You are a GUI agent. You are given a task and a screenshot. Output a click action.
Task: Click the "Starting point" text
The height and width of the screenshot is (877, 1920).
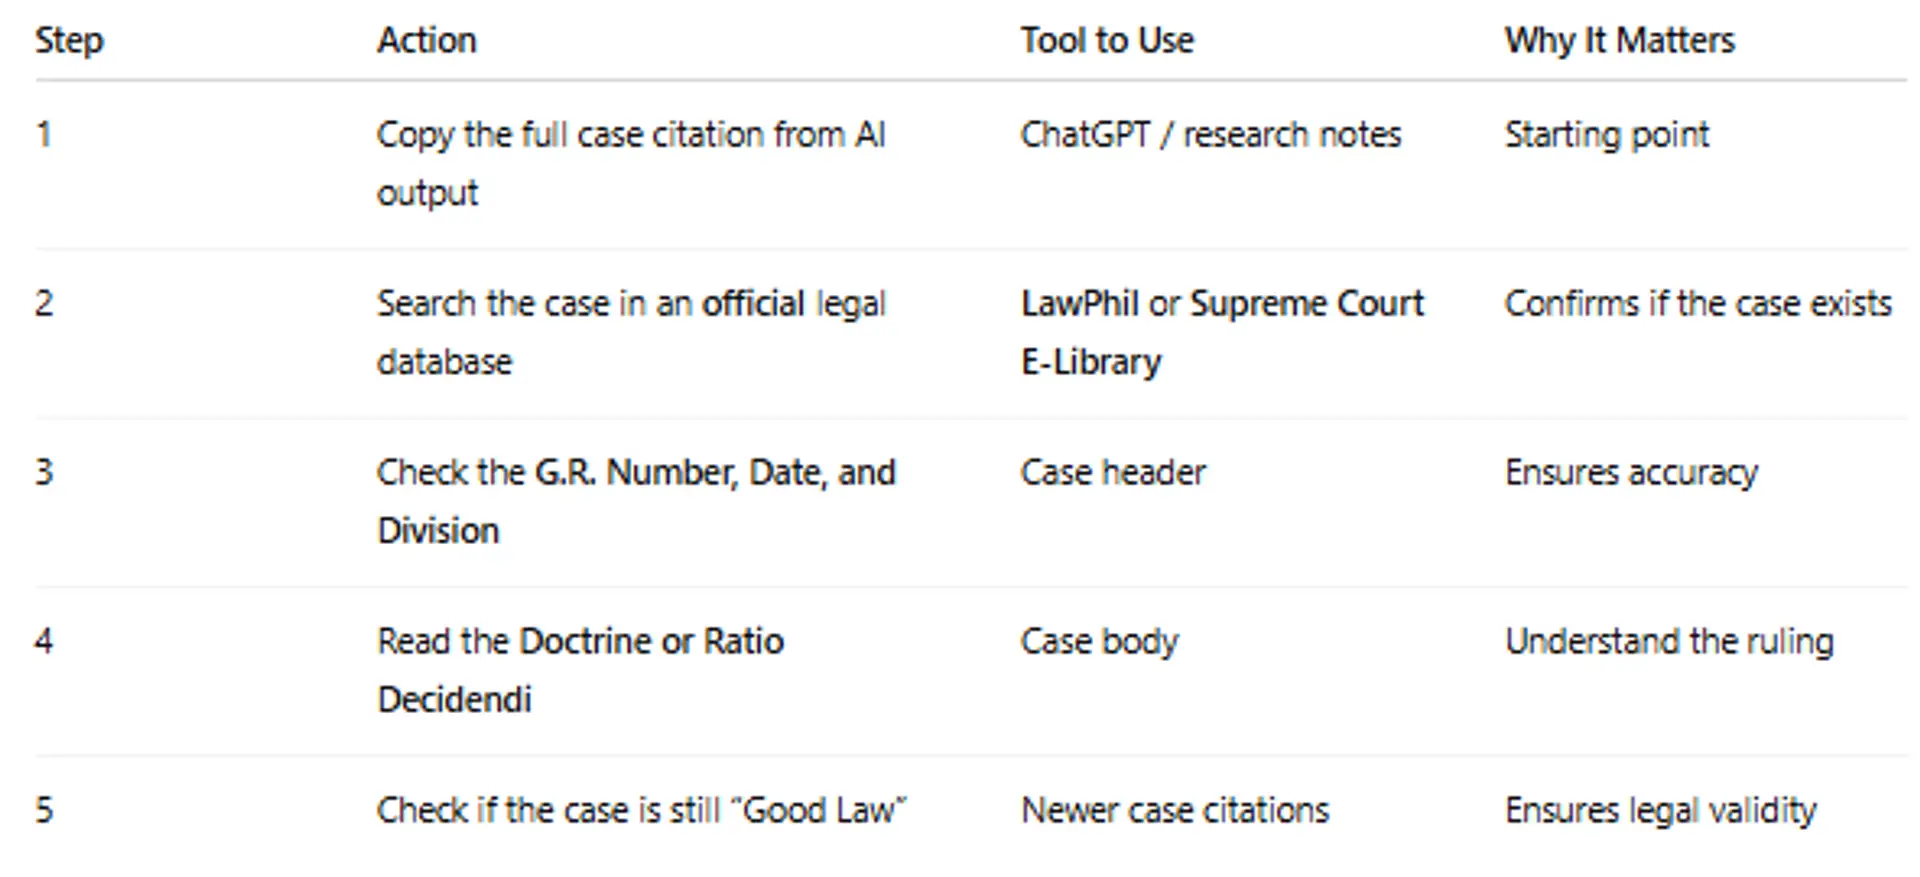pyautogui.click(x=1607, y=135)
